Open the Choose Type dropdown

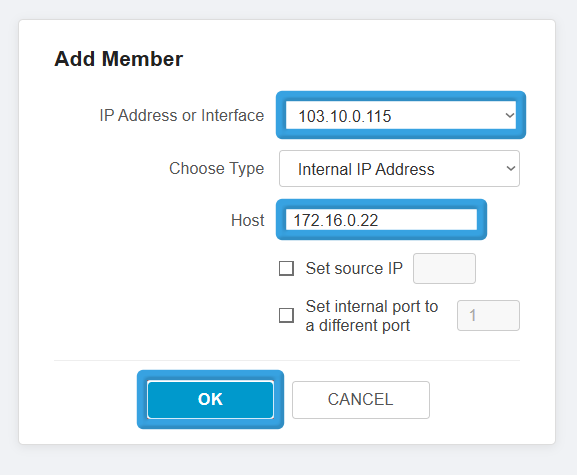[x=399, y=169]
